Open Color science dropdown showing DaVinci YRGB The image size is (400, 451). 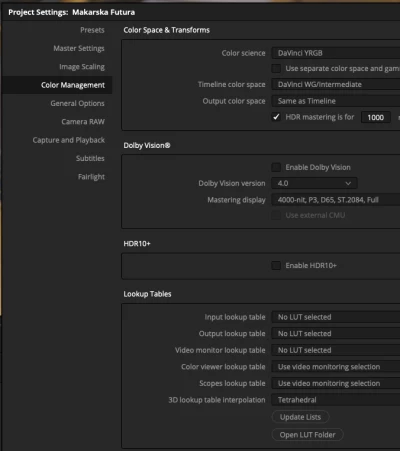tap(336, 53)
